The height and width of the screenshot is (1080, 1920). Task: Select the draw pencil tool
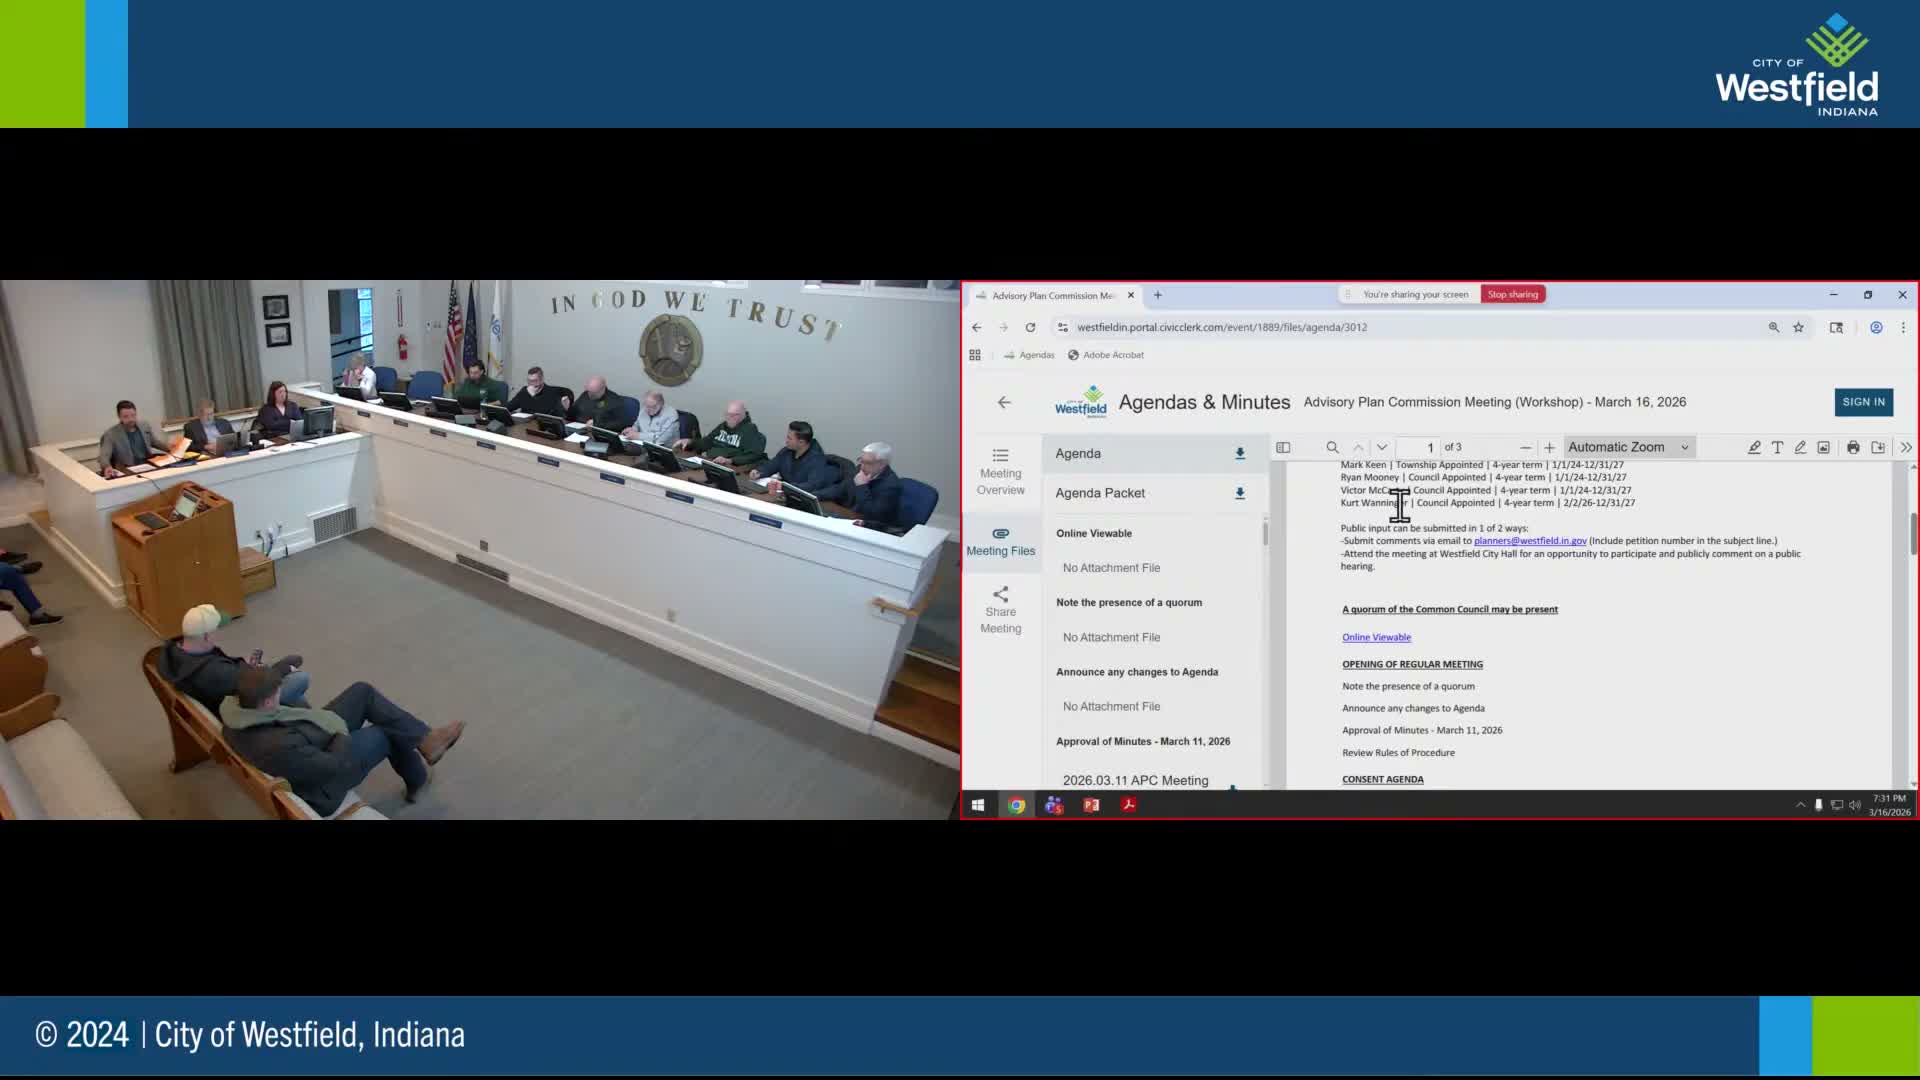point(1800,447)
